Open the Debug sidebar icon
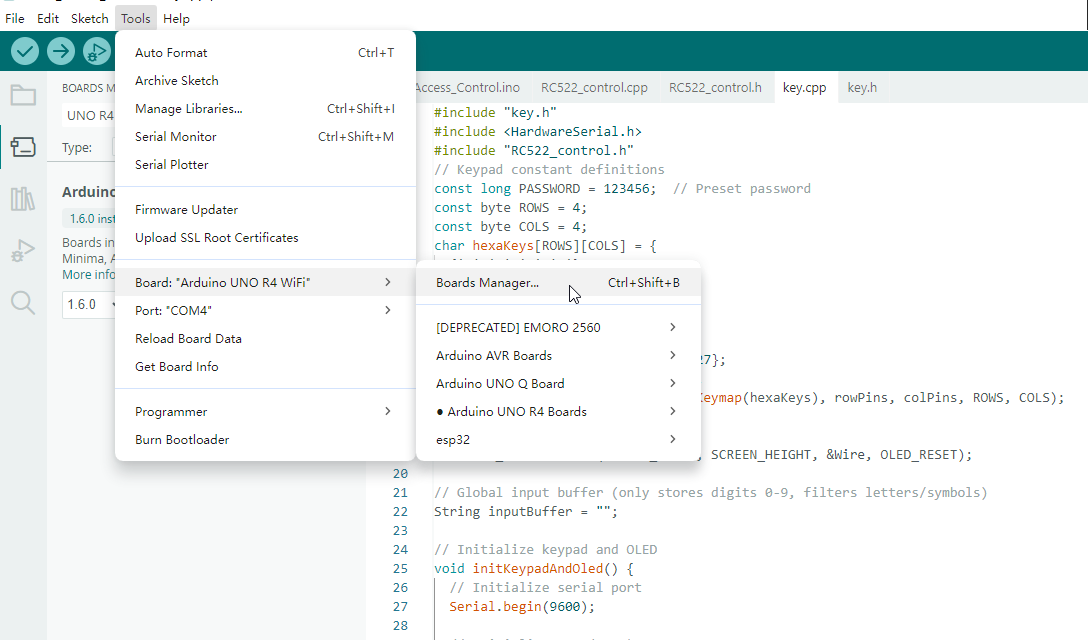1088x640 pixels. click(x=23, y=251)
